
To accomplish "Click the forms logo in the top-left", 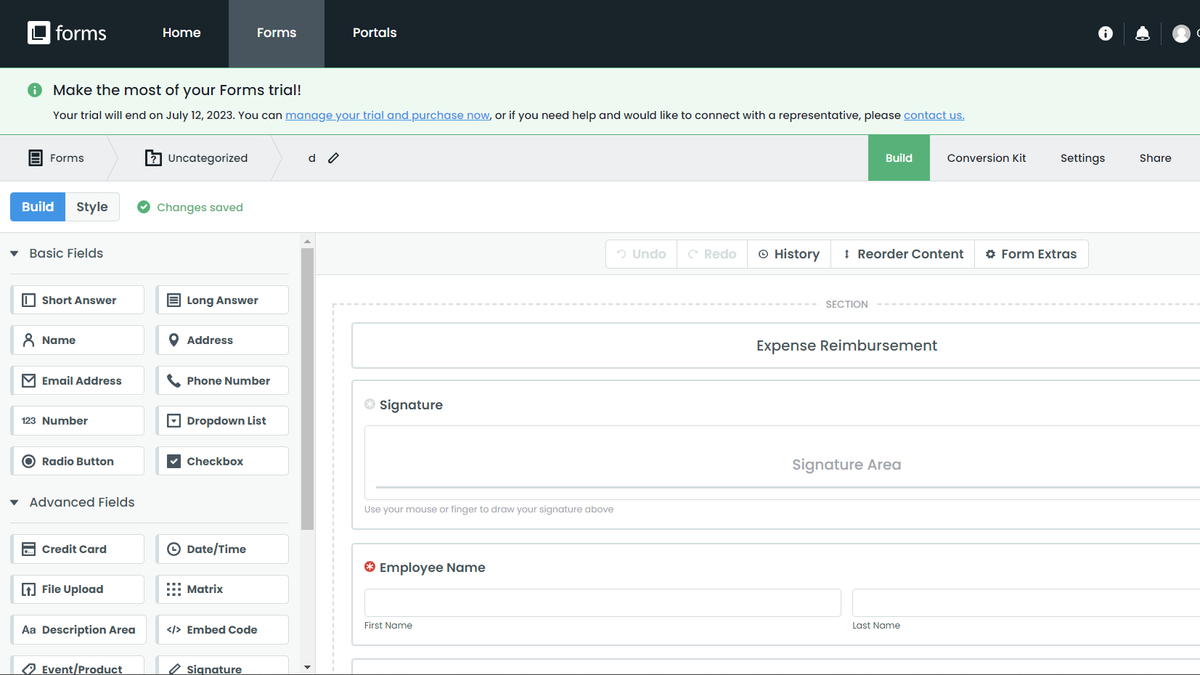I will coord(66,32).
